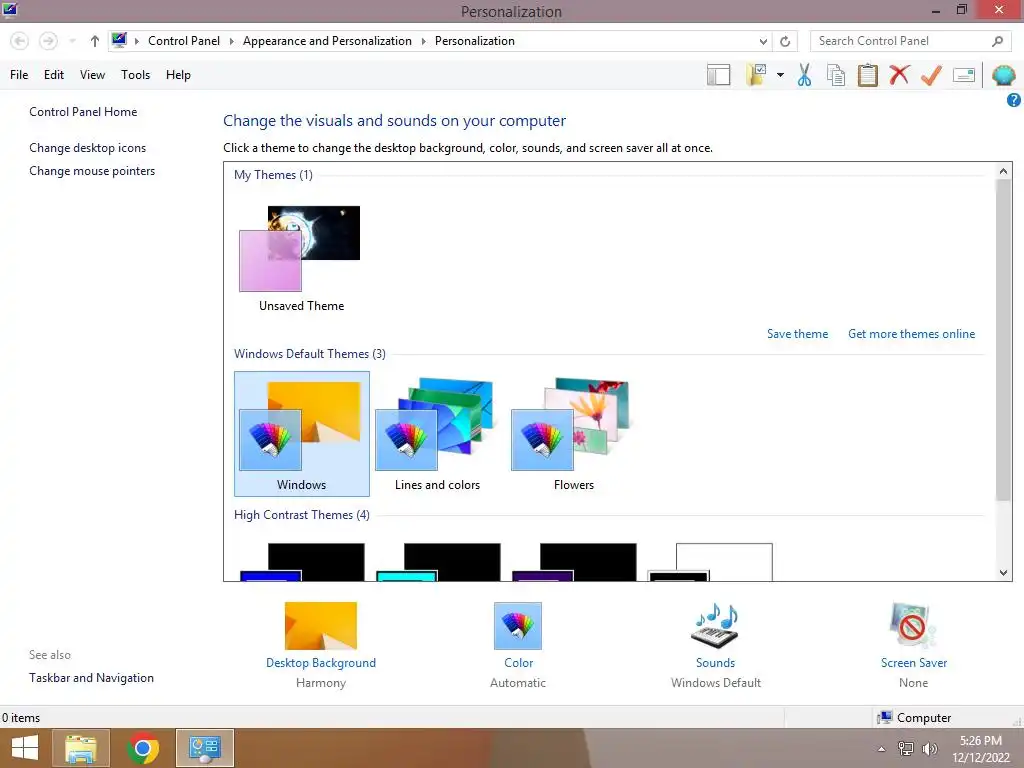Click the Copy toolbar icon
The image size is (1024, 768).
(x=836, y=74)
